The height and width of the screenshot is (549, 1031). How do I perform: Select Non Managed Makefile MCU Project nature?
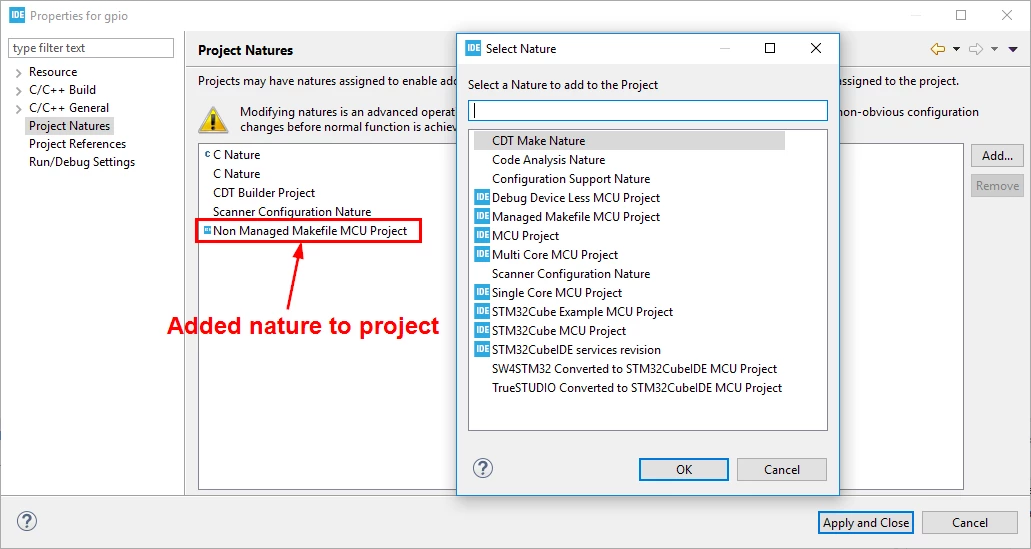tap(310, 231)
